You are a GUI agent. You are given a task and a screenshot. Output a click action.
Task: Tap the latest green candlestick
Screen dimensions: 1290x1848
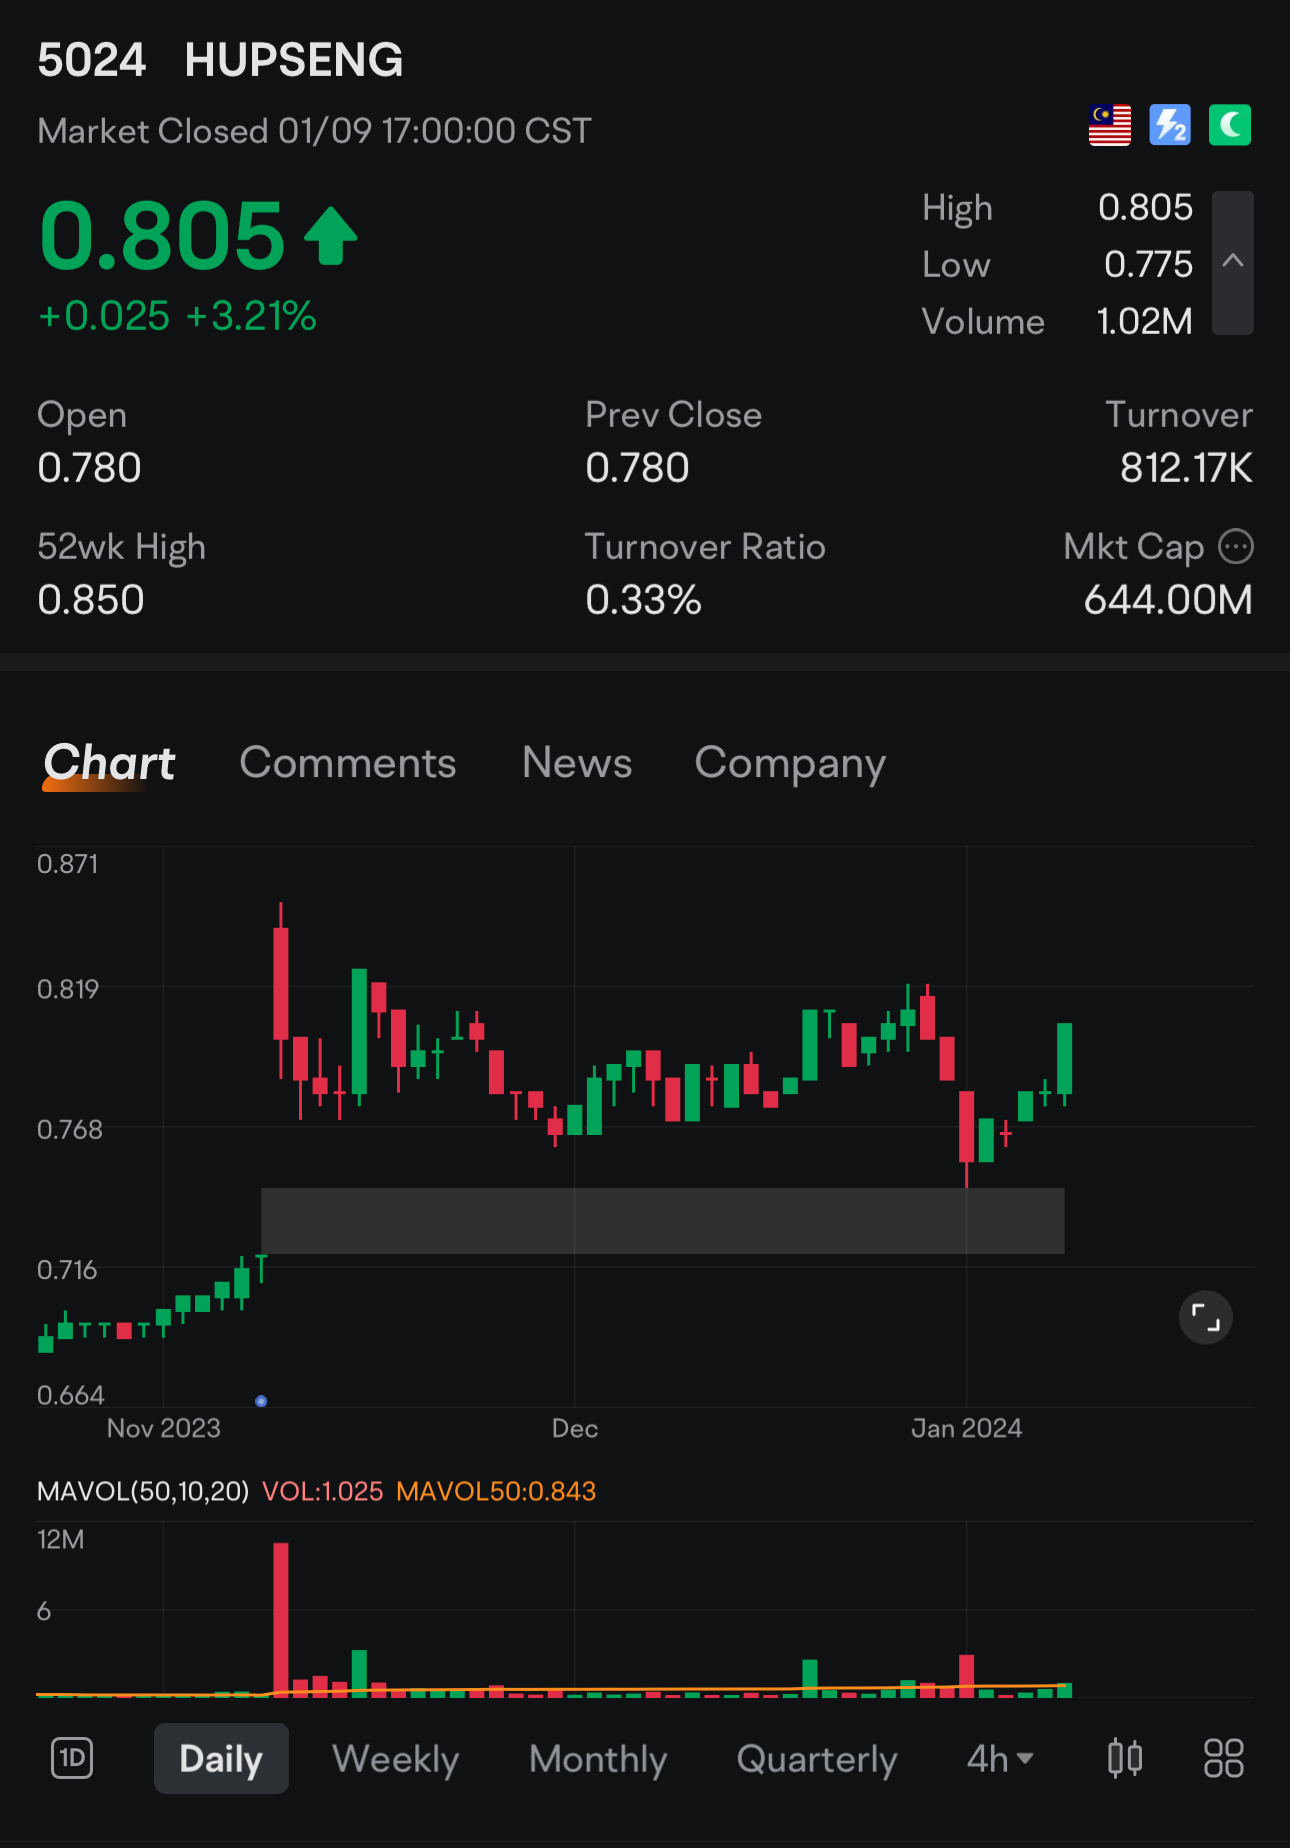point(1065,1062)
